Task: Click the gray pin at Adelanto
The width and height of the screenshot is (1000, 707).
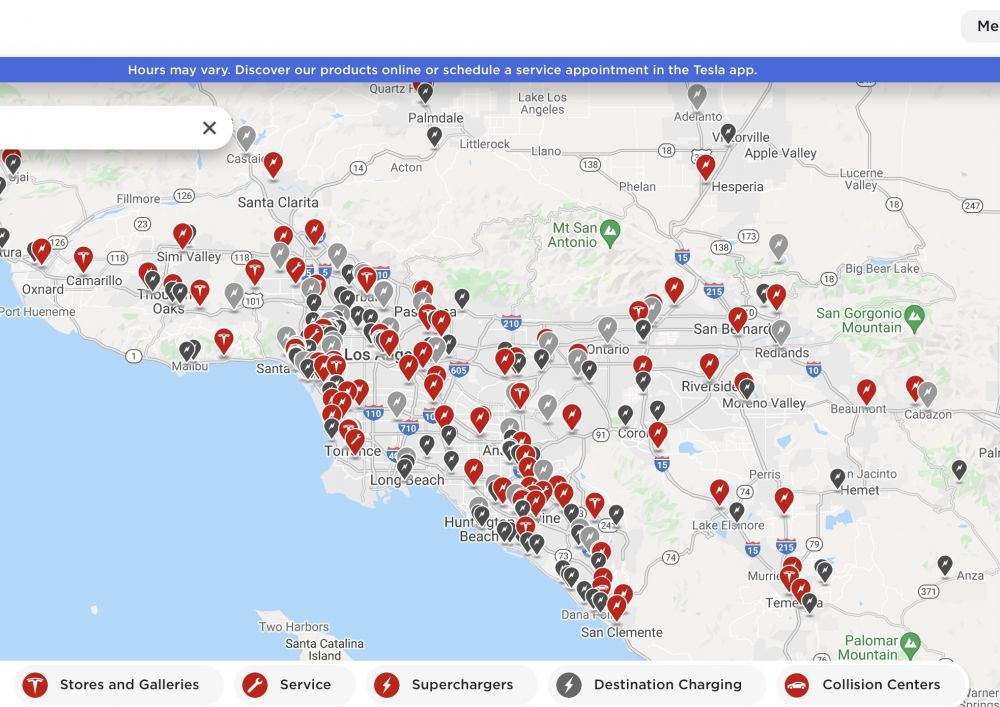Action: point(697,95)
